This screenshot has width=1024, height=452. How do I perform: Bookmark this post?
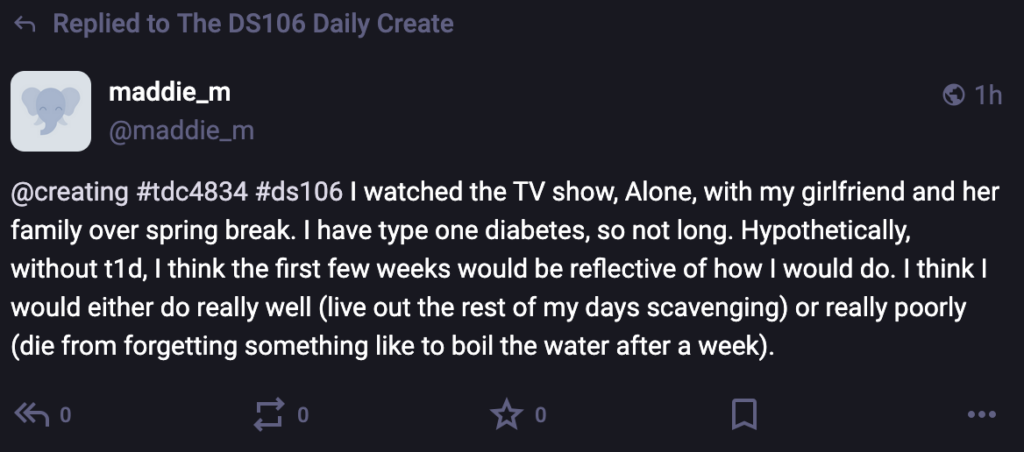click(x=744, y=414)
